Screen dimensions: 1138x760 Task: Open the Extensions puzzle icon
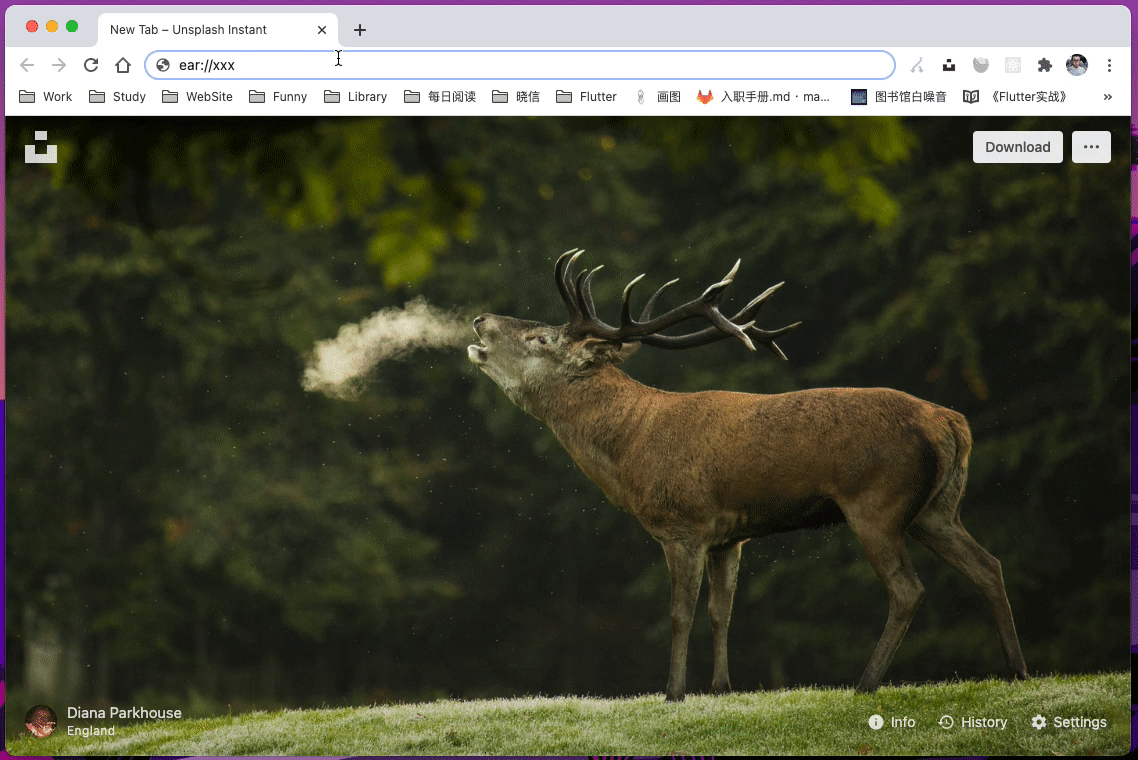tap(1044, 65)
